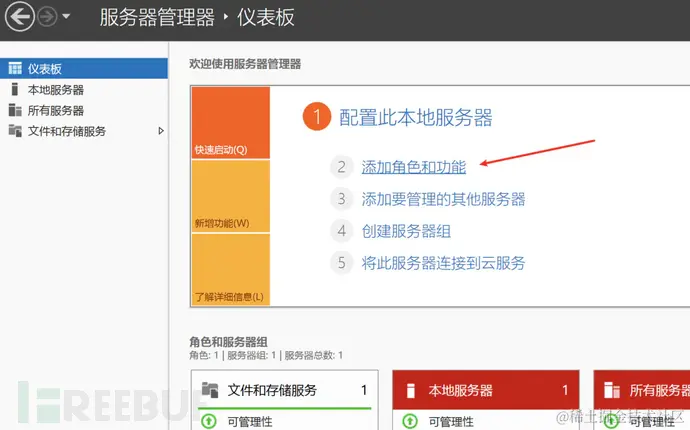Open the 新增功能(W) tile

point(231,196)
